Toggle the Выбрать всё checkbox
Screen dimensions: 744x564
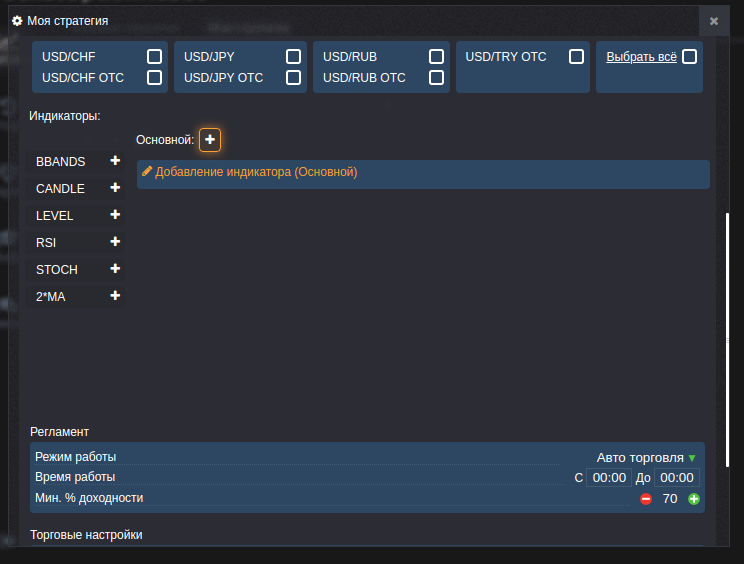pos(689,57)
